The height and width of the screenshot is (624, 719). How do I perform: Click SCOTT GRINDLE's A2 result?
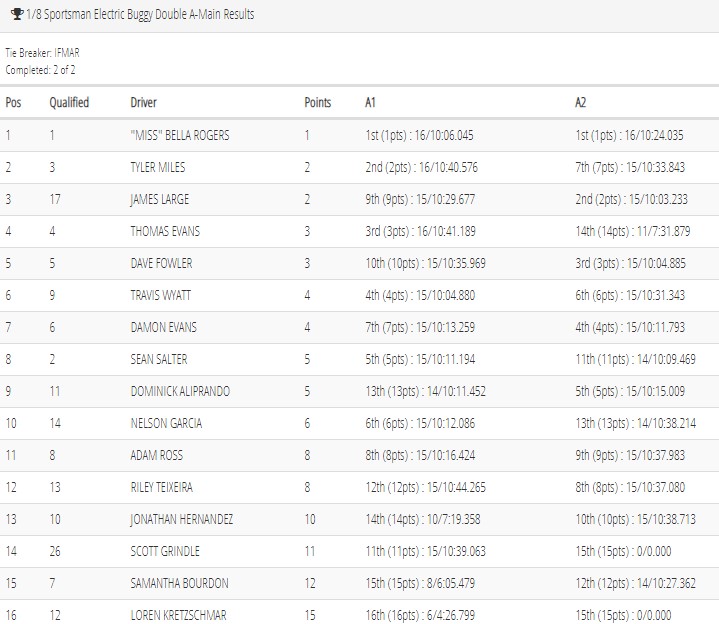coord(623,551)
